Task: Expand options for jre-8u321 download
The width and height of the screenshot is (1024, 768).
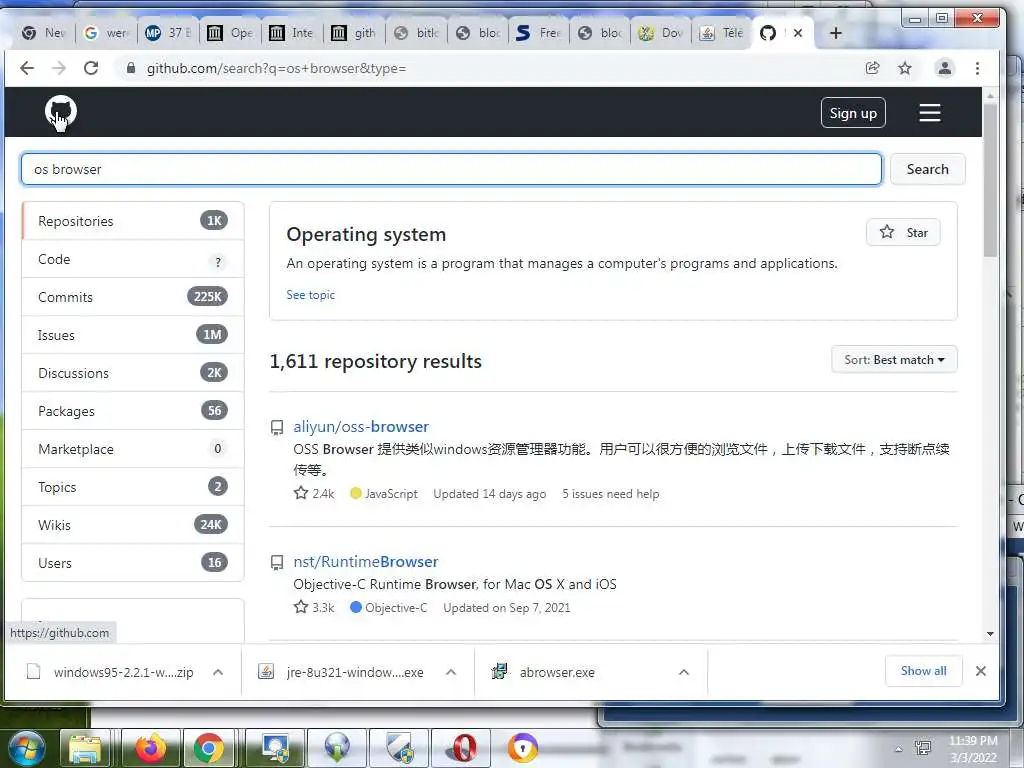Action: (451, 672)
